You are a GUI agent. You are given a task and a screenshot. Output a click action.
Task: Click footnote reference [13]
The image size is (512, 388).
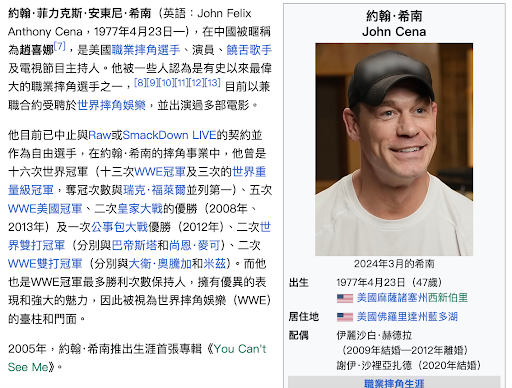212,82
